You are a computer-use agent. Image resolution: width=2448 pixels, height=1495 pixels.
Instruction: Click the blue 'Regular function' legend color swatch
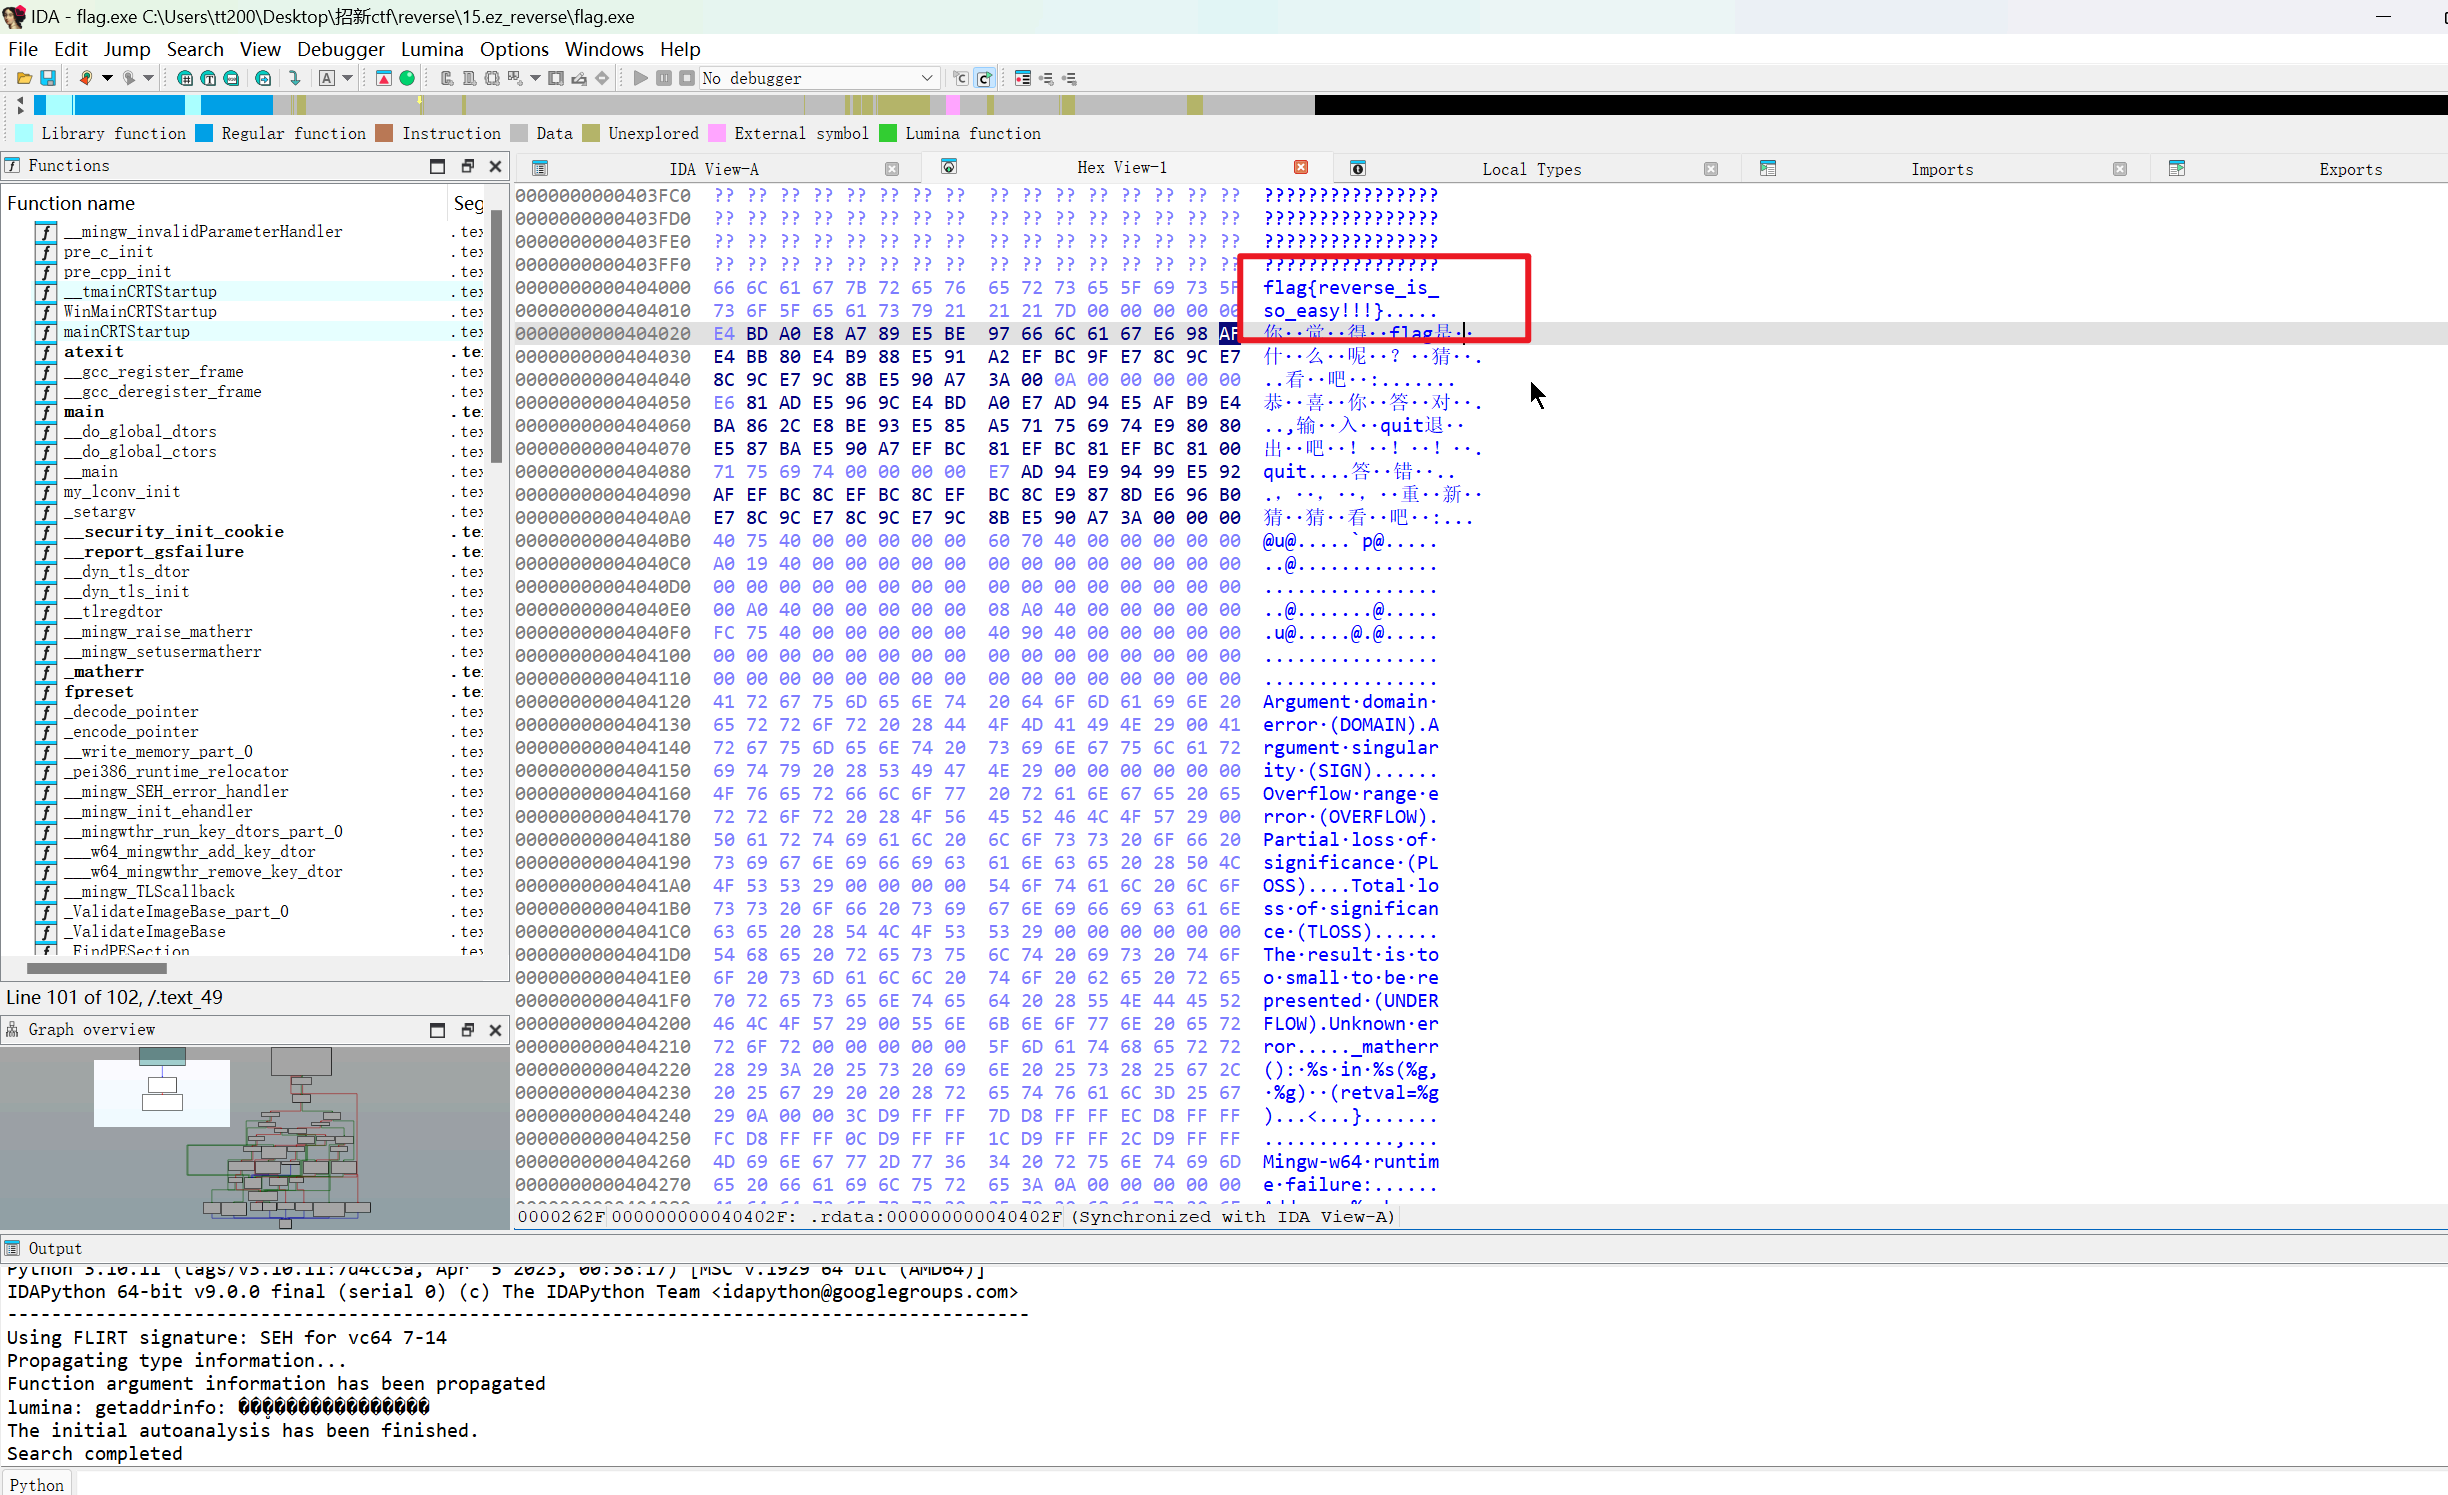pyautogui.click(x=204, y=133)
